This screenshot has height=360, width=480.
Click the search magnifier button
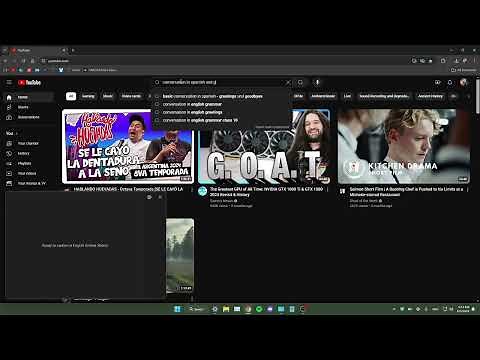[300, 82]
